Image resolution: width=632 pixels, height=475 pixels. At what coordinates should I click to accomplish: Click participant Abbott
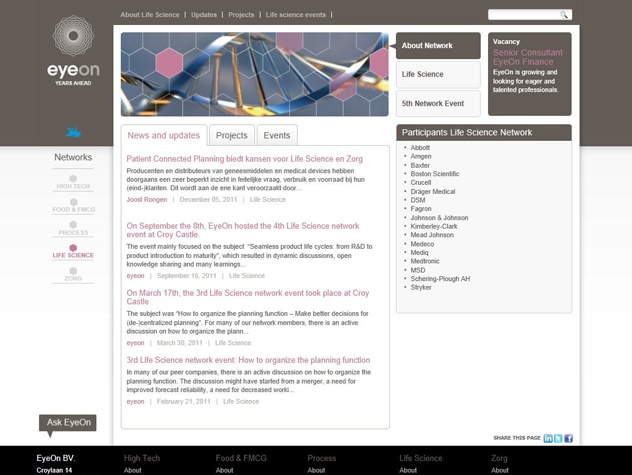[x=420, y=148]
